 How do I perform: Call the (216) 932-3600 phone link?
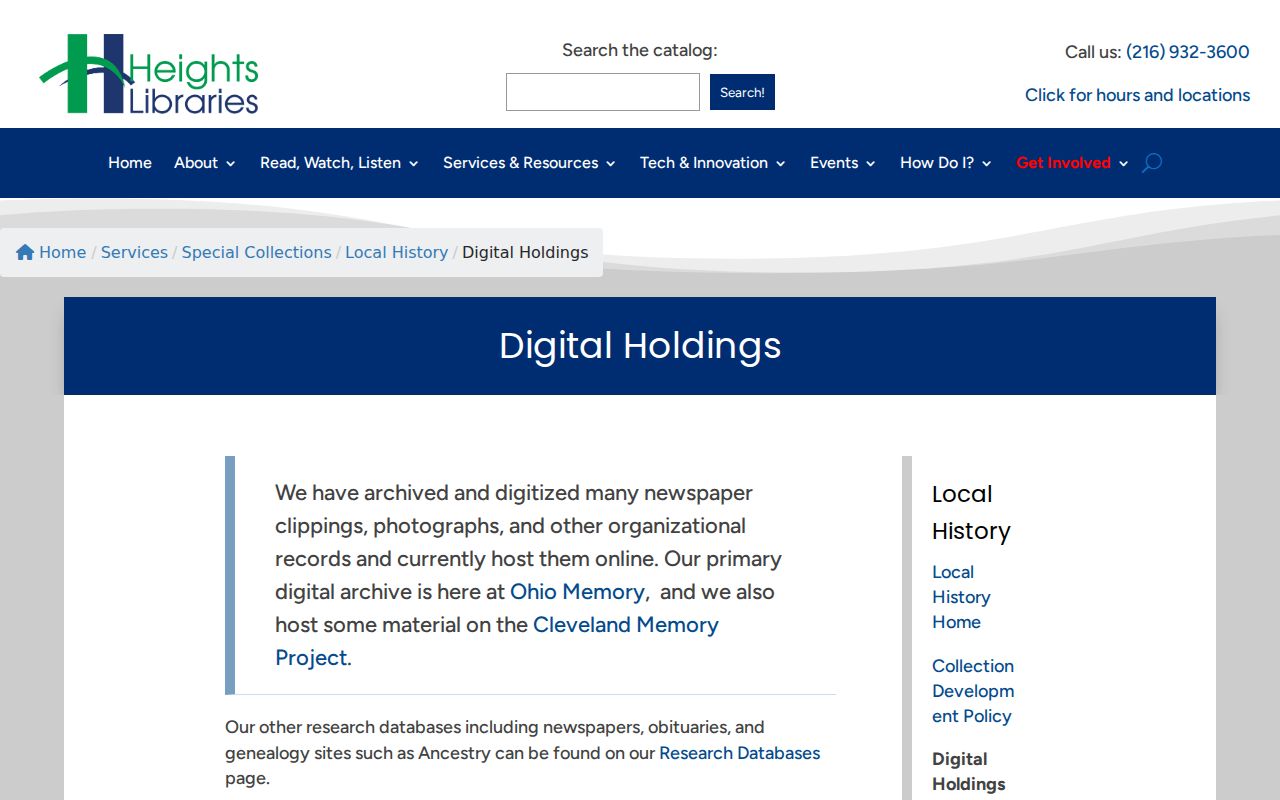point(1188,52)
